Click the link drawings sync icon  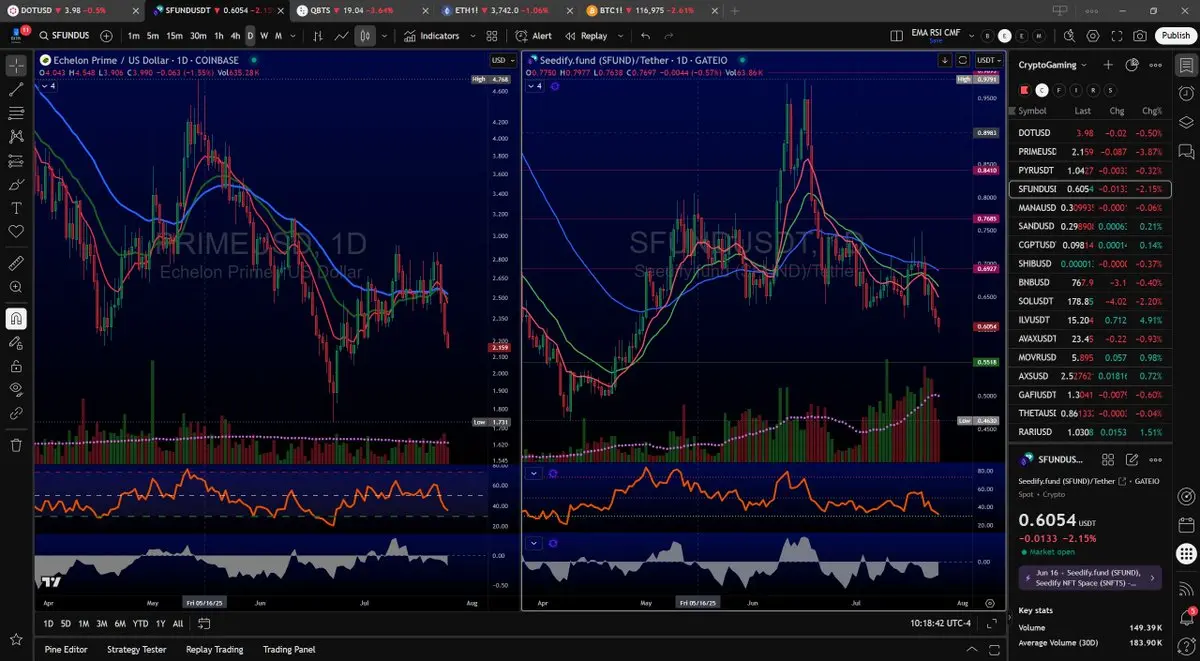(x=16, y=412)
